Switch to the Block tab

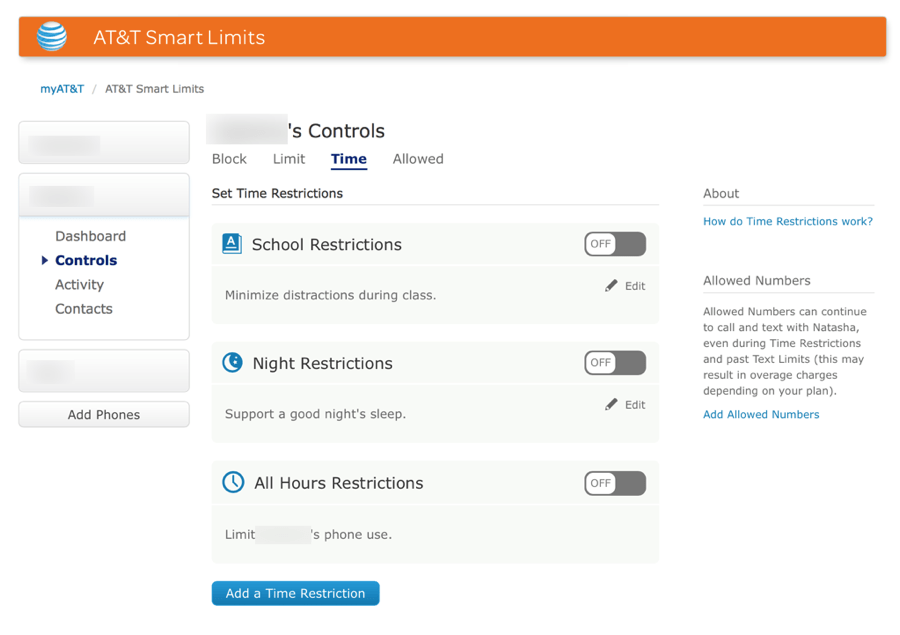pyautogui.click(x=229, y=159)
